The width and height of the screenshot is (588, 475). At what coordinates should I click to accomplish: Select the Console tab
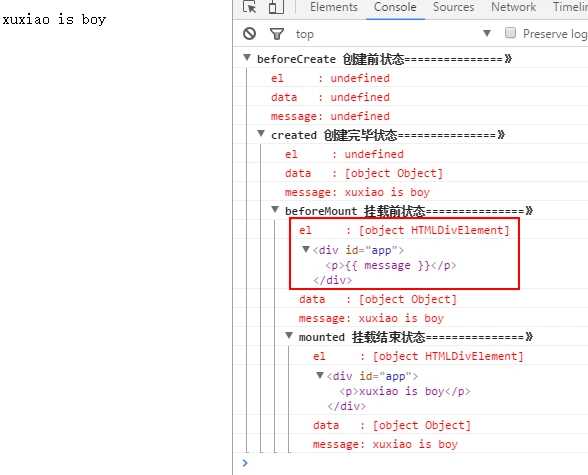pyautogui.click(x=395, y=7)
